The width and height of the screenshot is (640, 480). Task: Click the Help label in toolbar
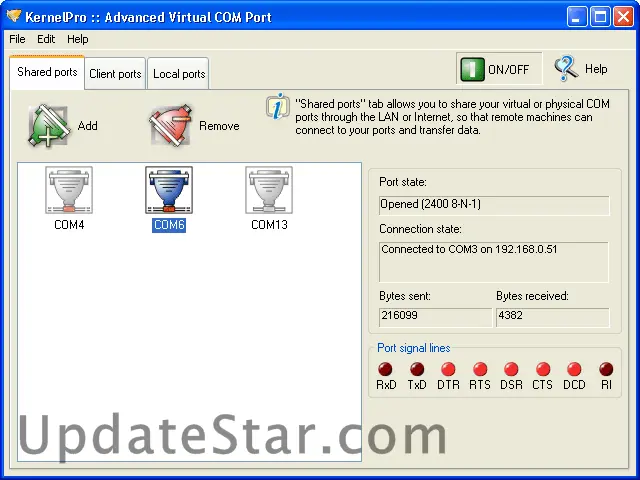(596, 69)
